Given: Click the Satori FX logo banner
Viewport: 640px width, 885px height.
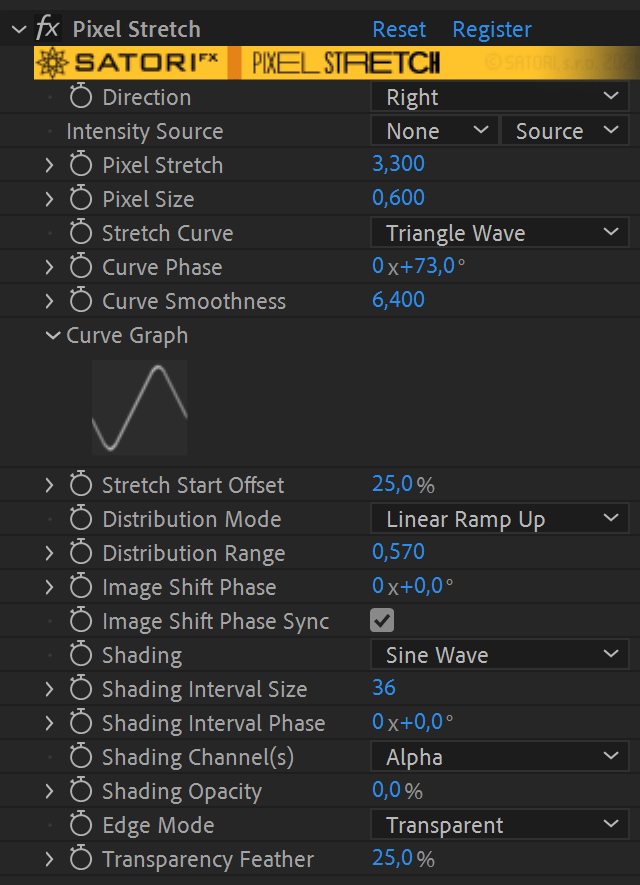Looking at the screenshot, I should pyautogui.click(x=130, y=61).
